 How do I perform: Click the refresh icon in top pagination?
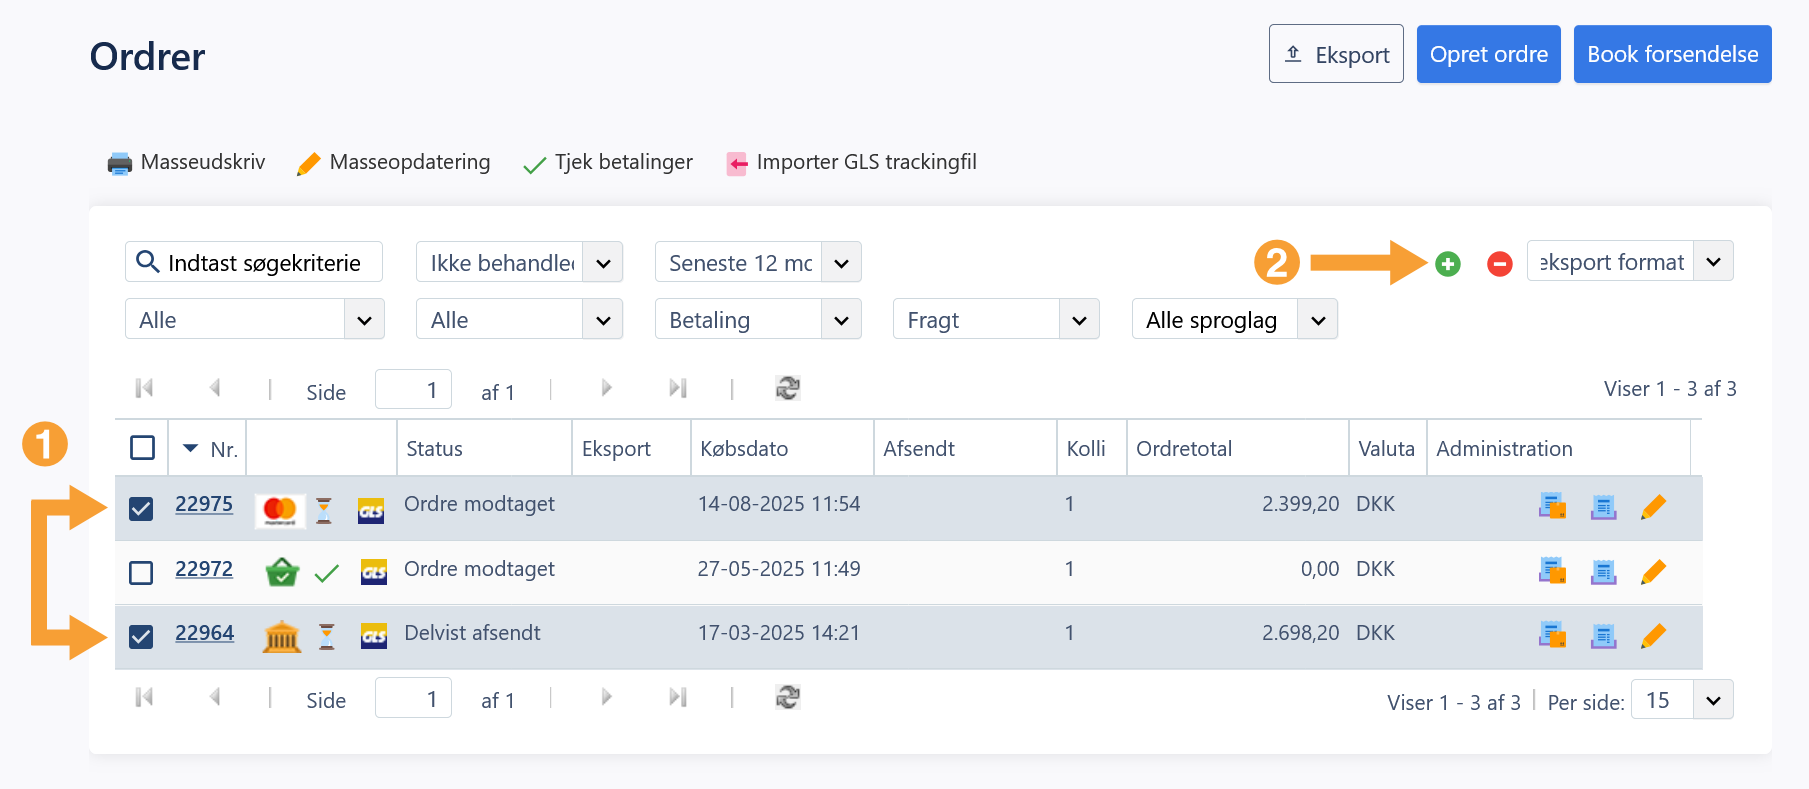click(x=788, y=388)
